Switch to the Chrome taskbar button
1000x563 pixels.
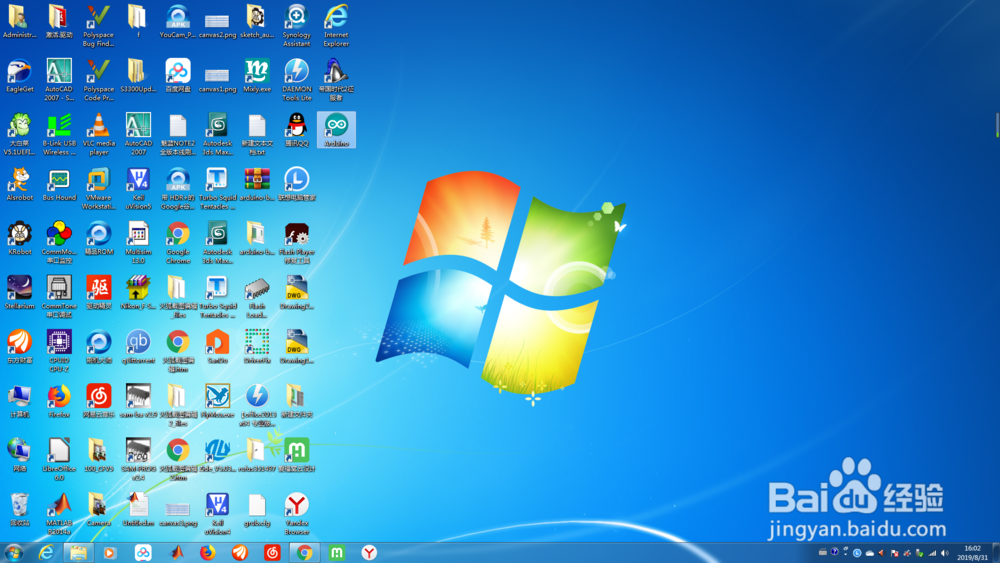click(304, 553)
